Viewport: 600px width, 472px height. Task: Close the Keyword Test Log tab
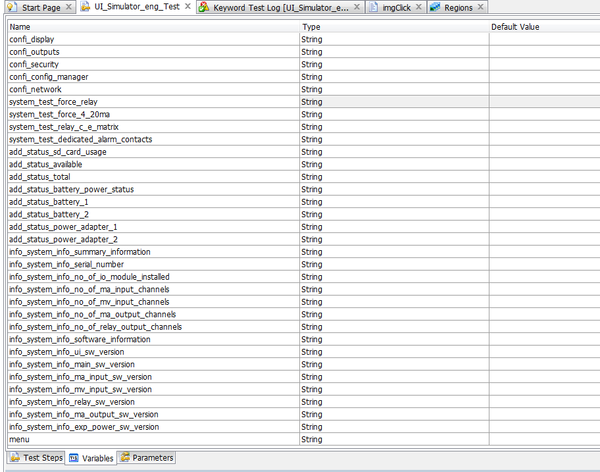coord(355,7)
